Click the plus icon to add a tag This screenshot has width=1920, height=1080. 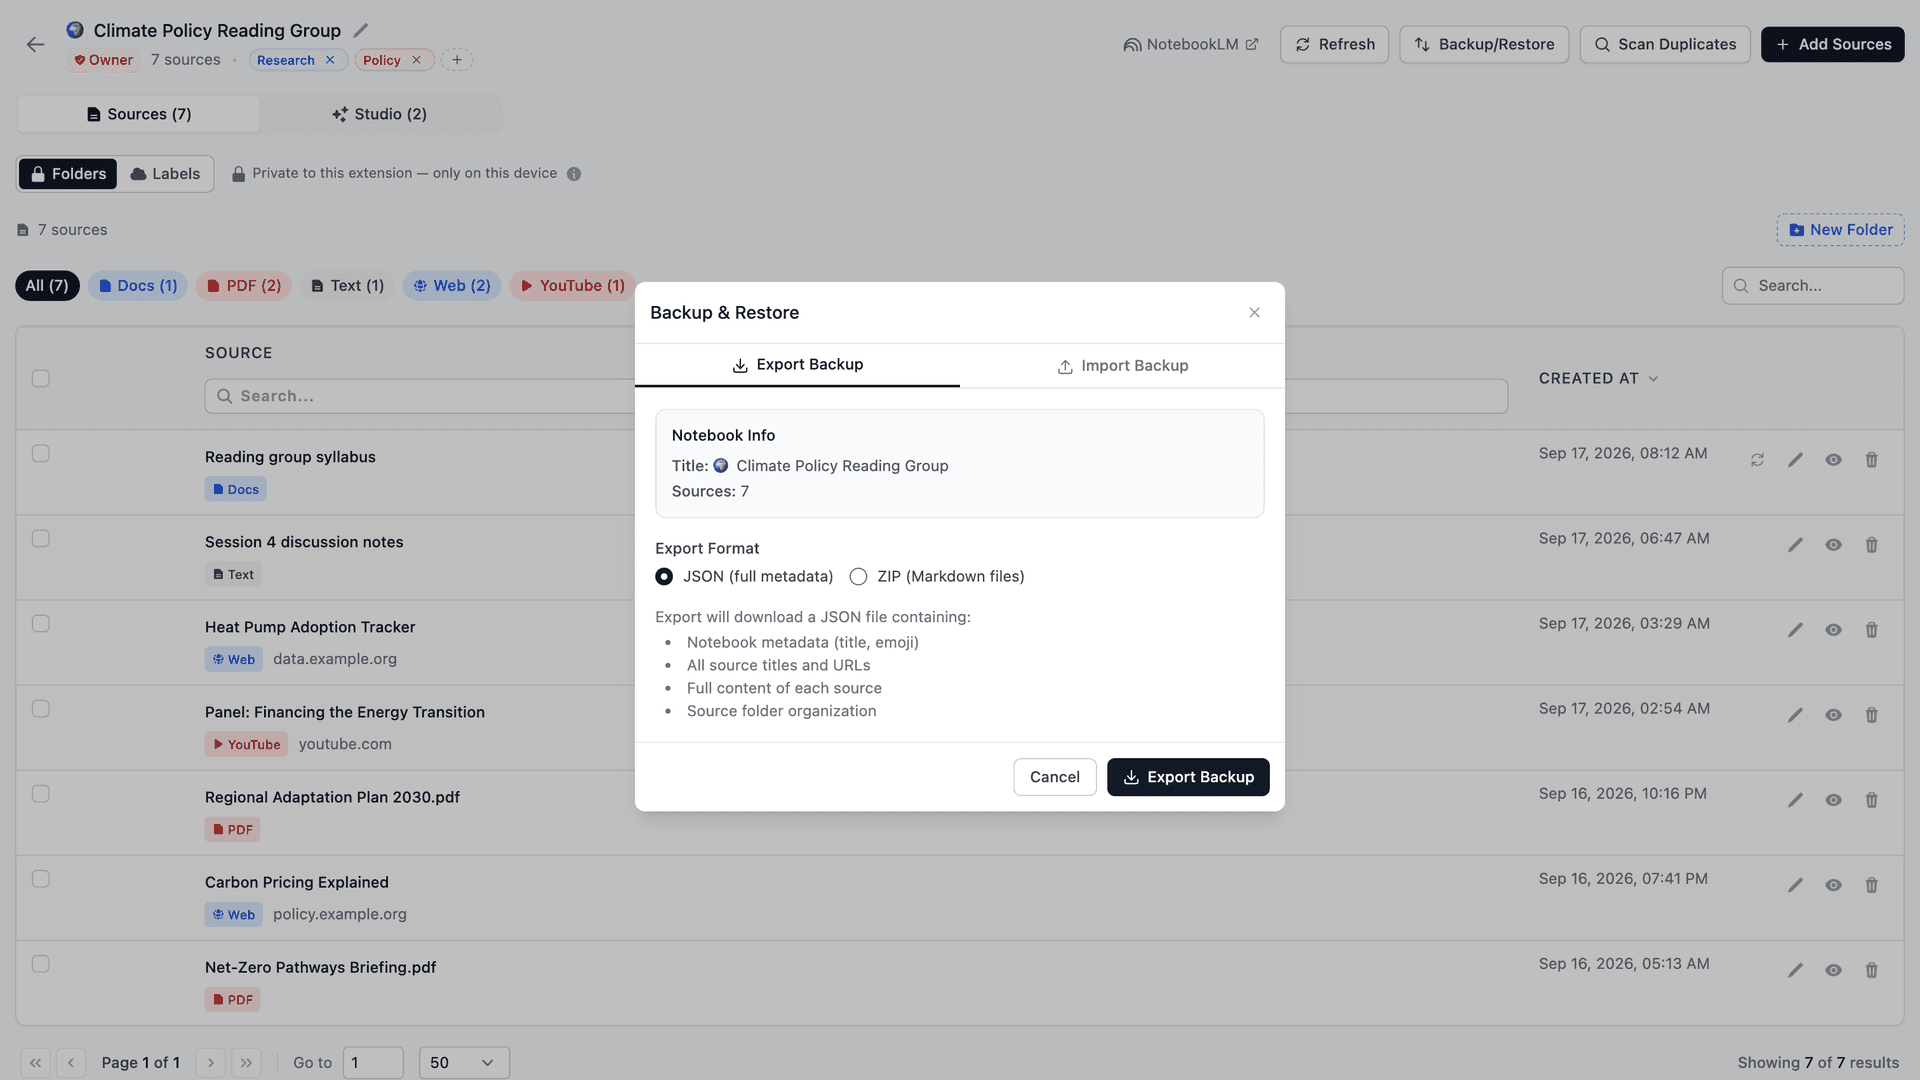pyautogui.click(x=457, y=60)
